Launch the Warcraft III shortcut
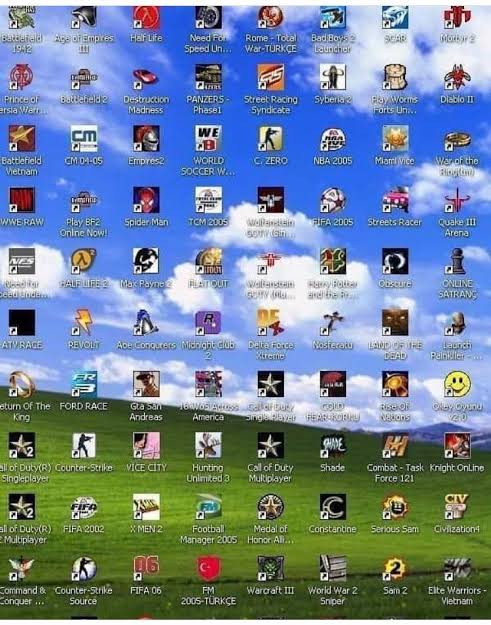491x625 pixels. (271, 568)
